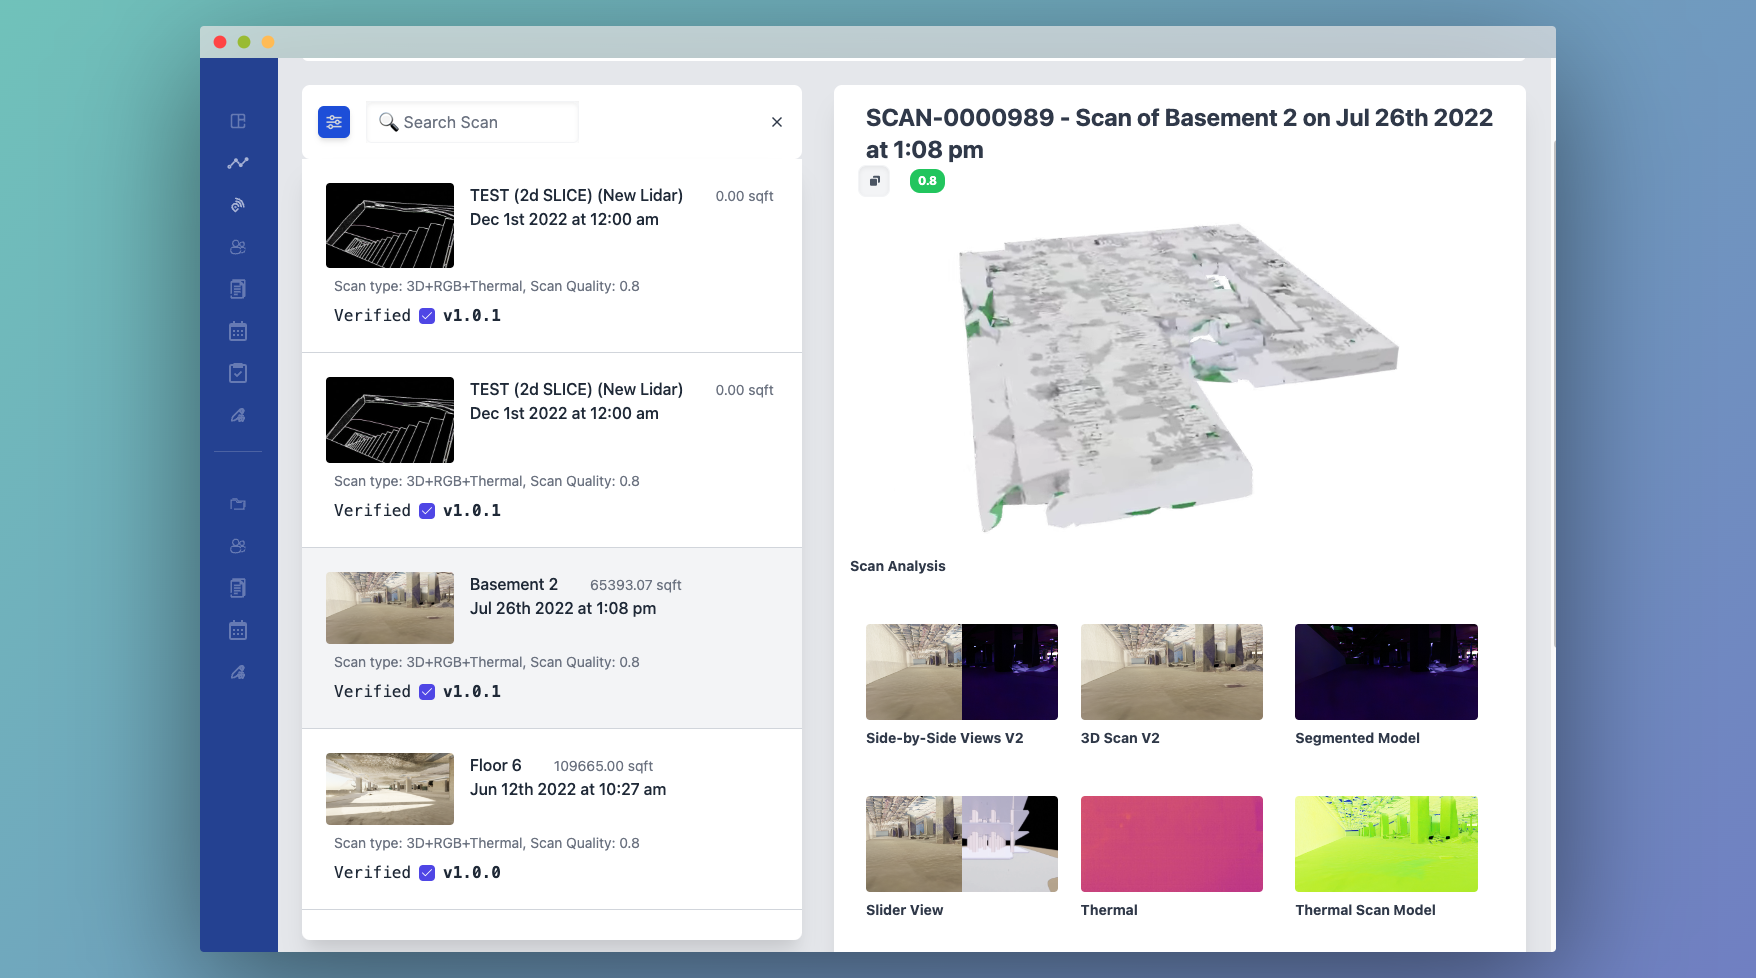The height and width of the screenshot is (978, 1756).
Task: Click the 65393.07 sqft area value
Action: [636, 585]
